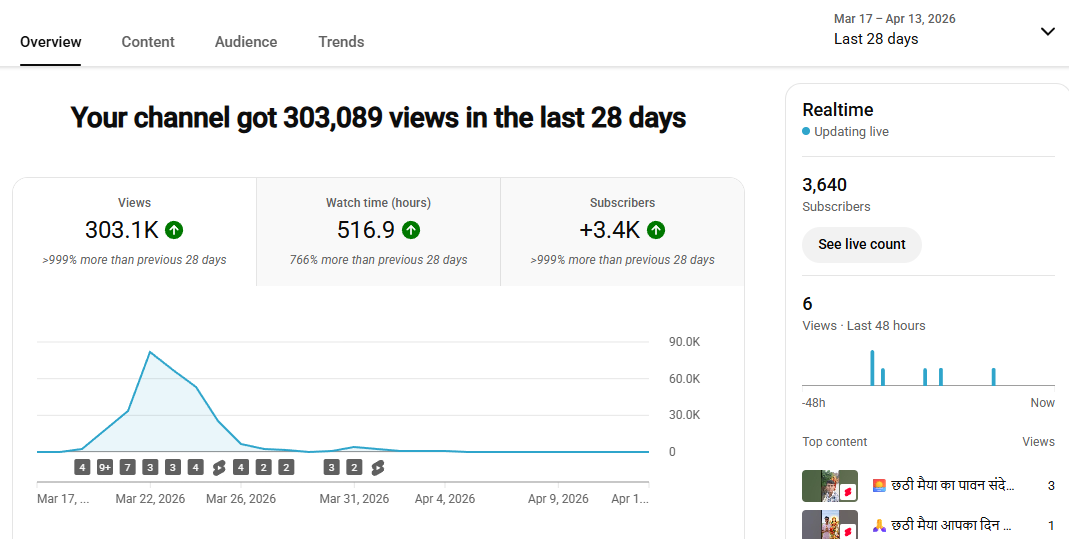Click the leftmost '4' marker under the chart
Image resolution: width=1069 pixels, height=539 pixels.
[x=82, y=467]
